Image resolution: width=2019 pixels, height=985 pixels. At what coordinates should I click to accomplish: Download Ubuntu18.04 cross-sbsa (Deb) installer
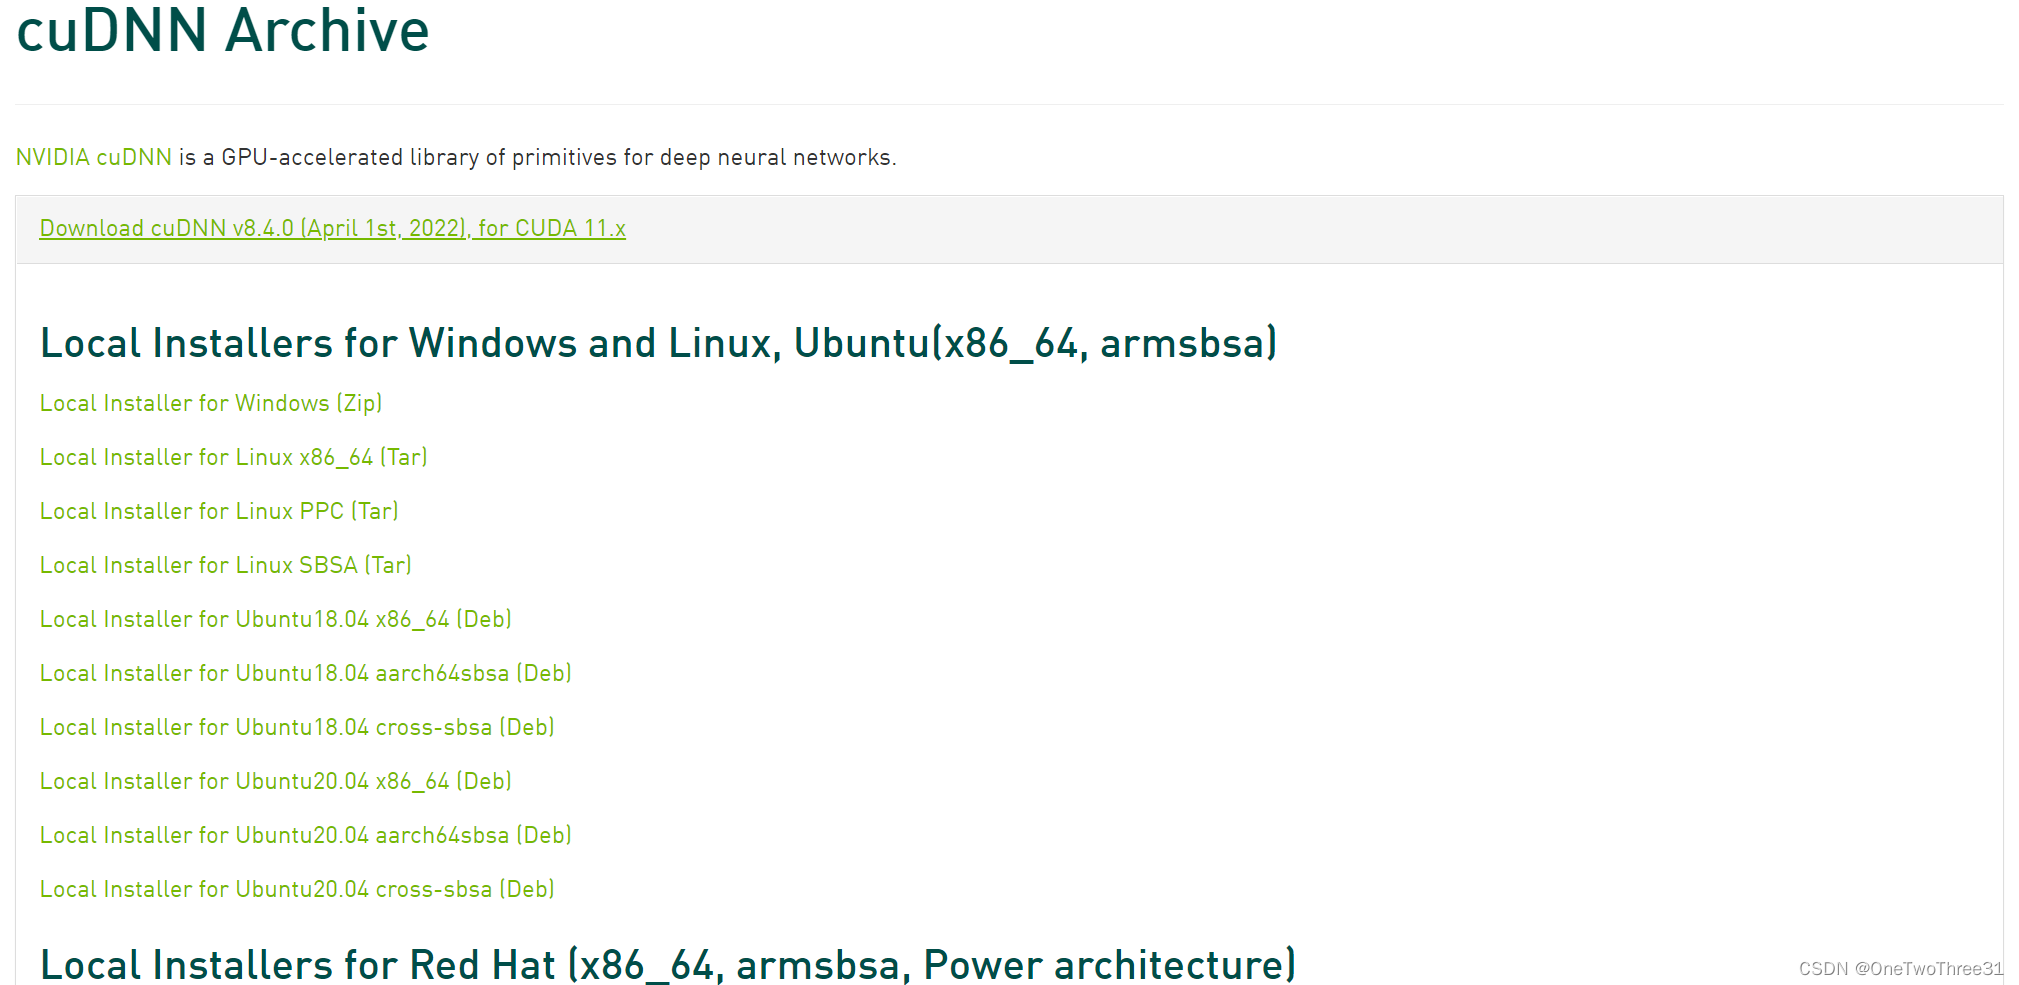coord(297,727)
